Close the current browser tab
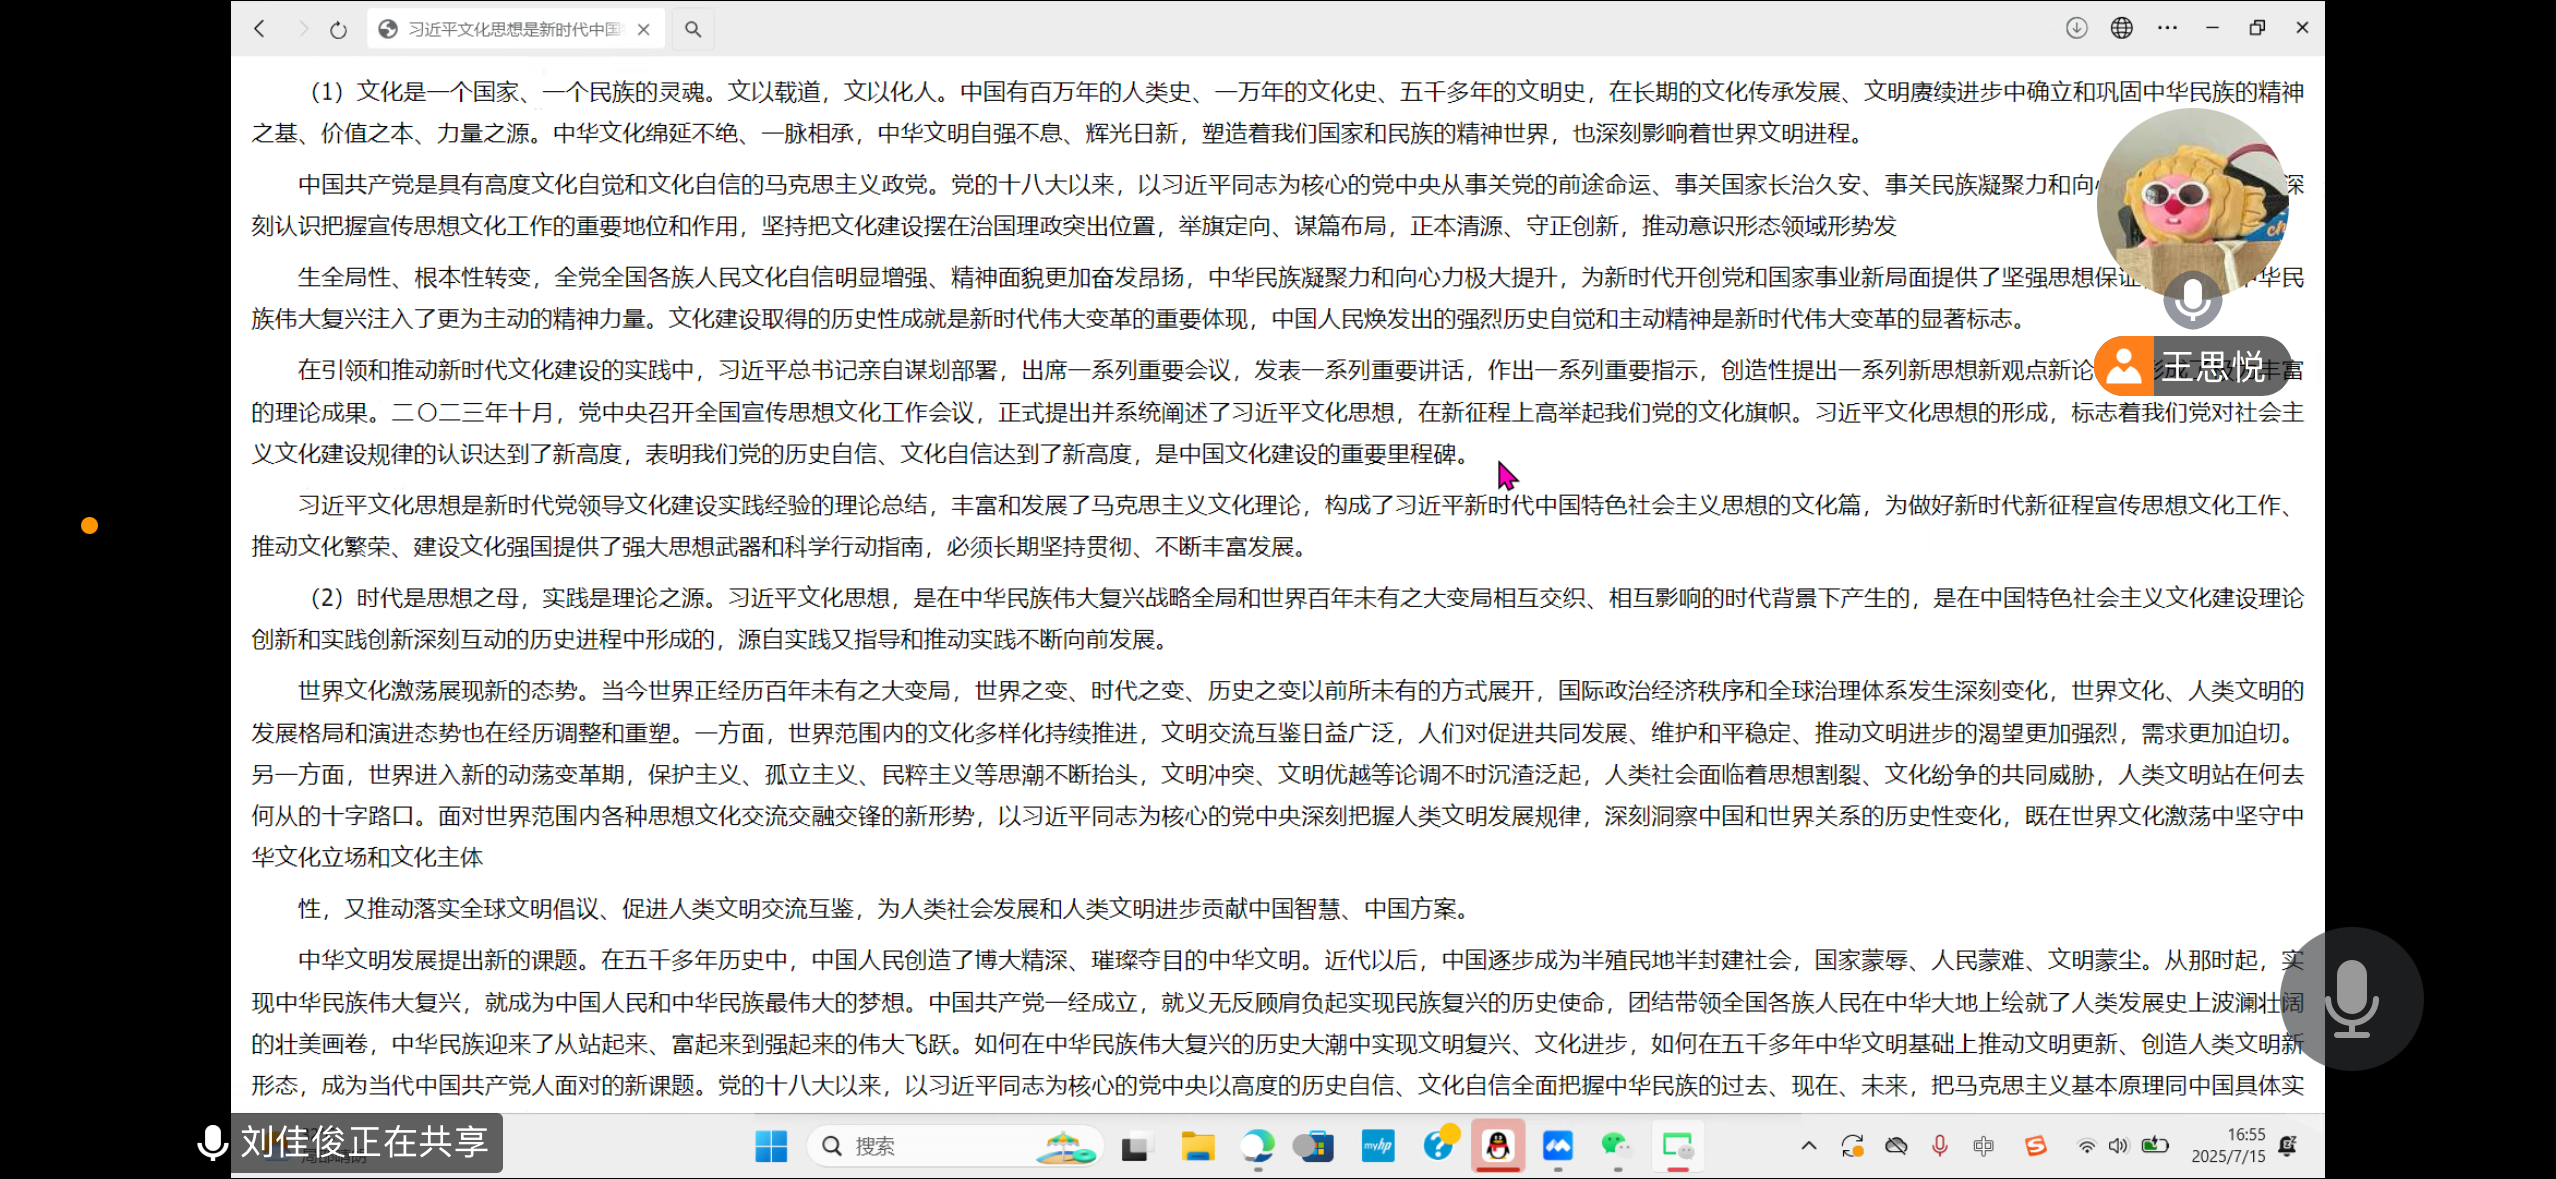The height and width of the screenshot is (1179, 2556). point(644,30)
